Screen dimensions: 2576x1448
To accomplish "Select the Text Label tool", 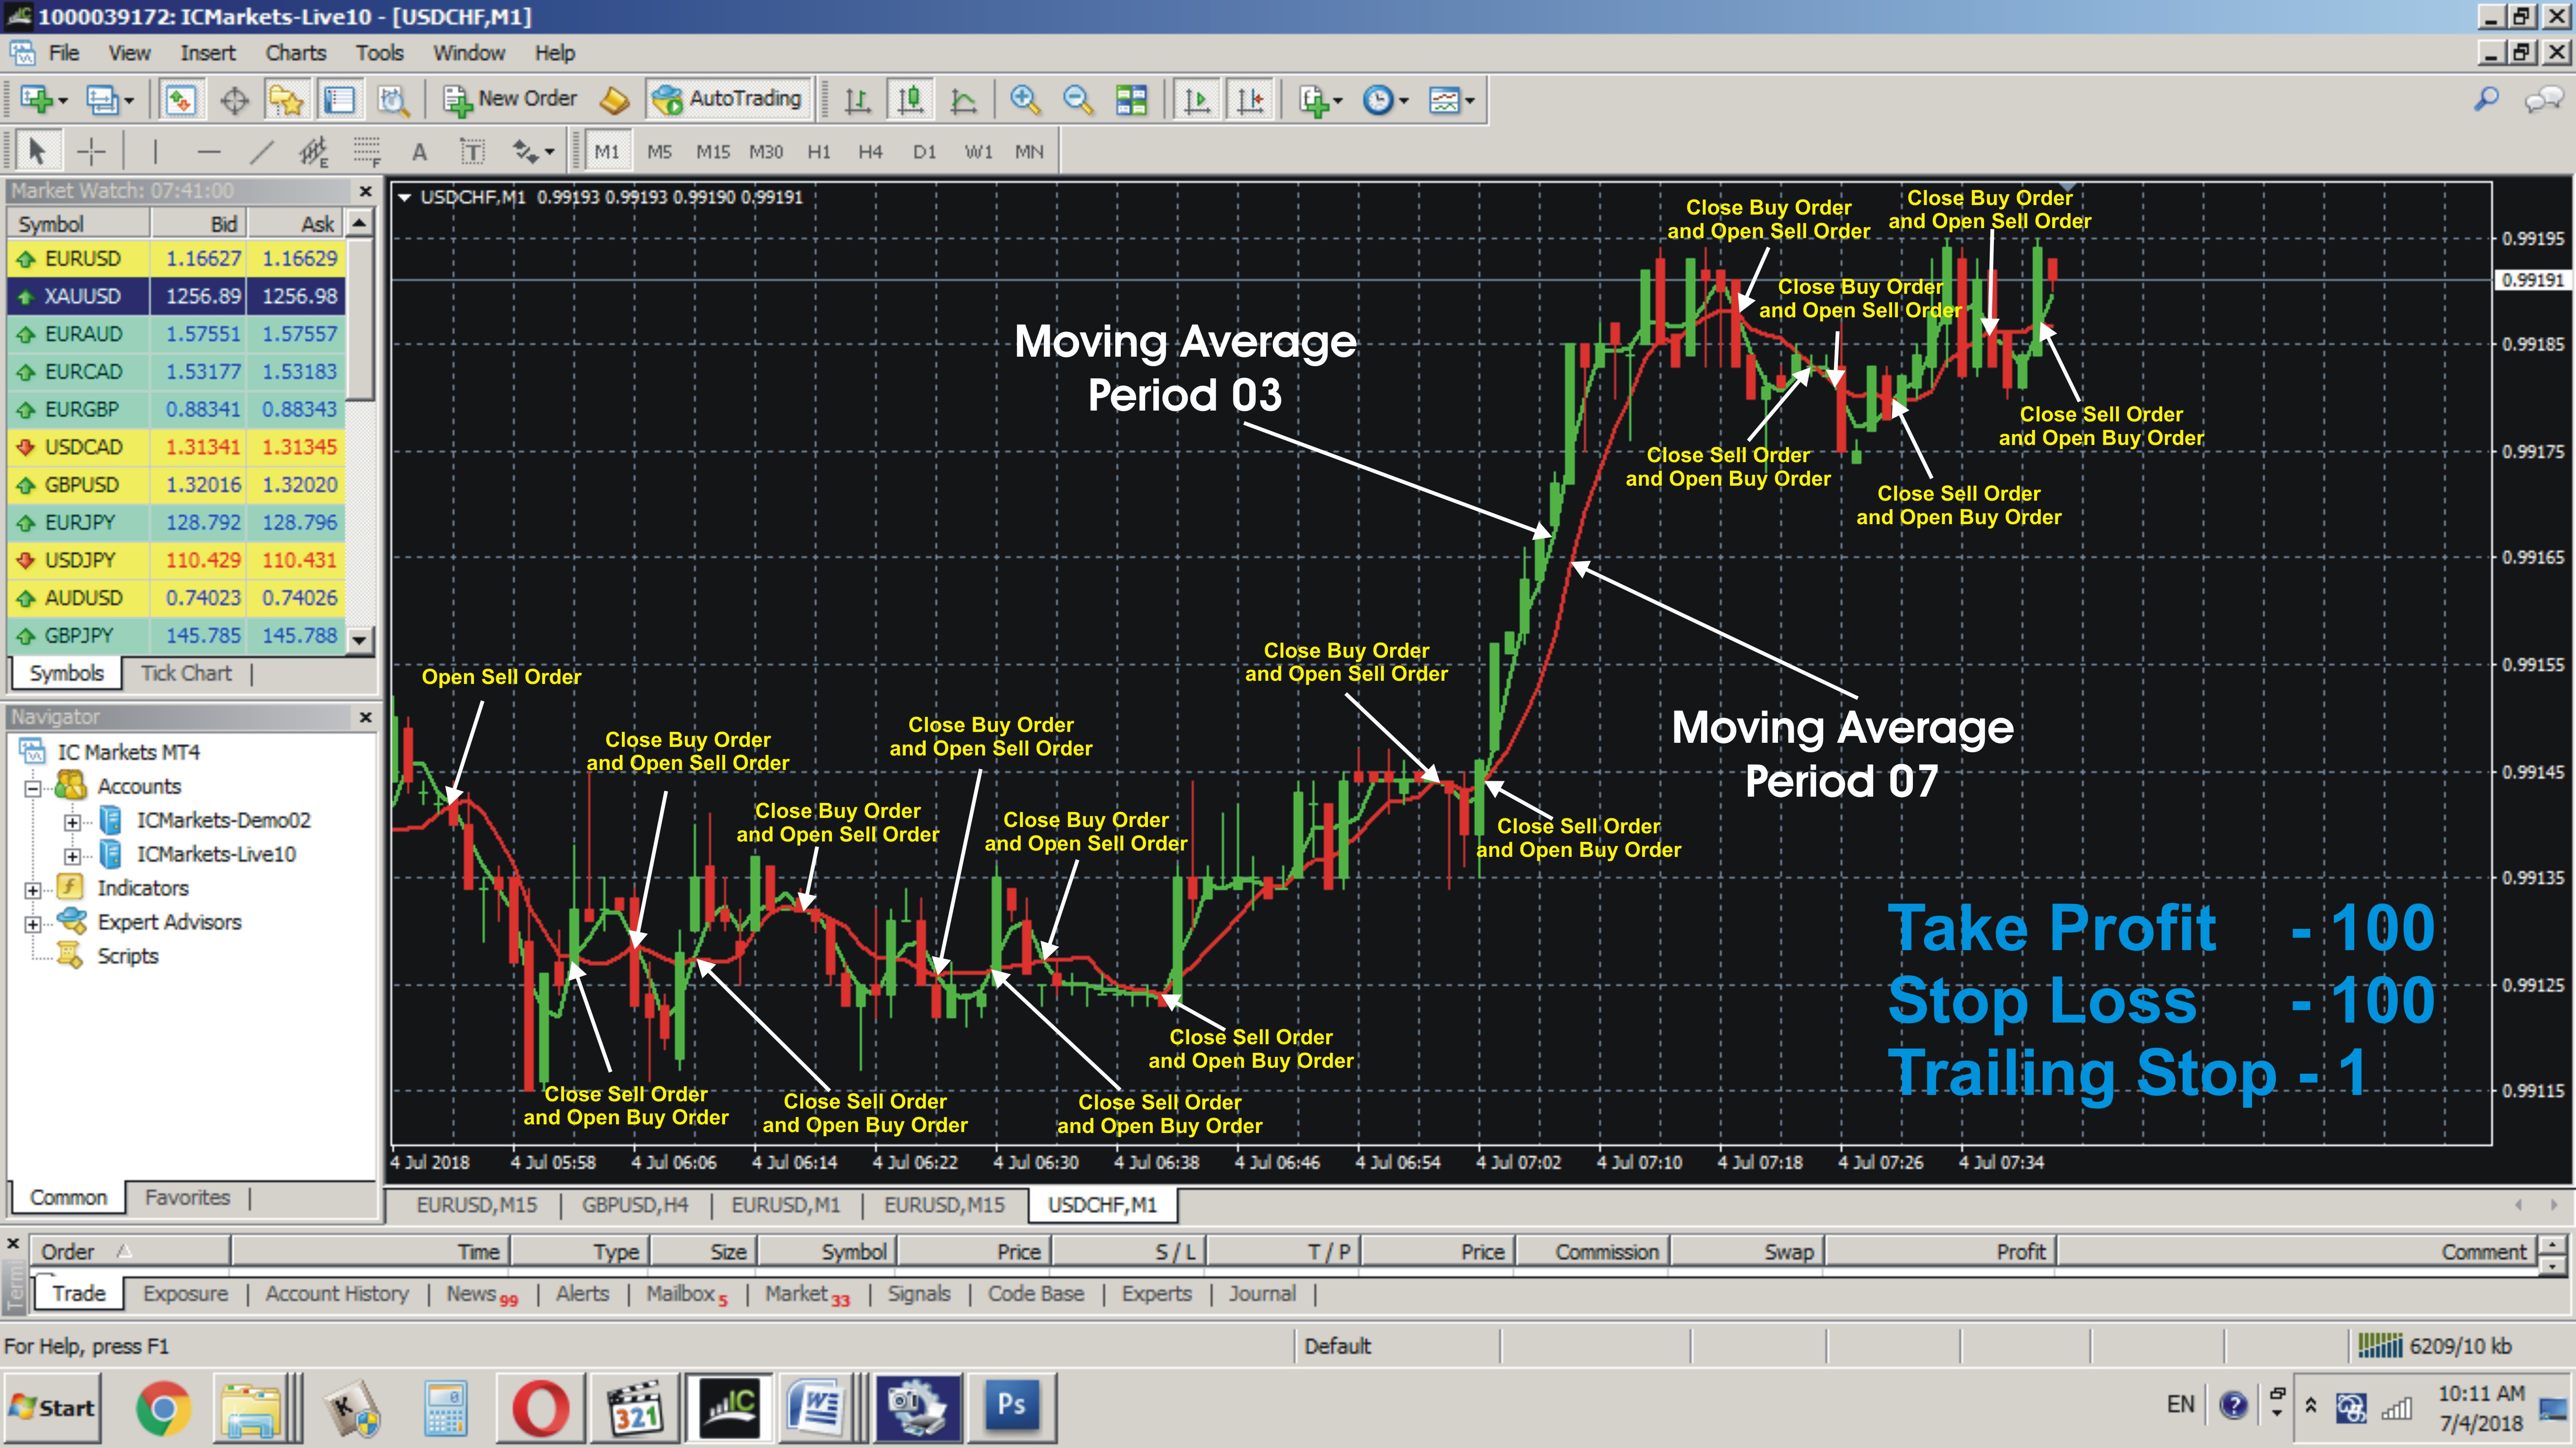I will [472, 152].
